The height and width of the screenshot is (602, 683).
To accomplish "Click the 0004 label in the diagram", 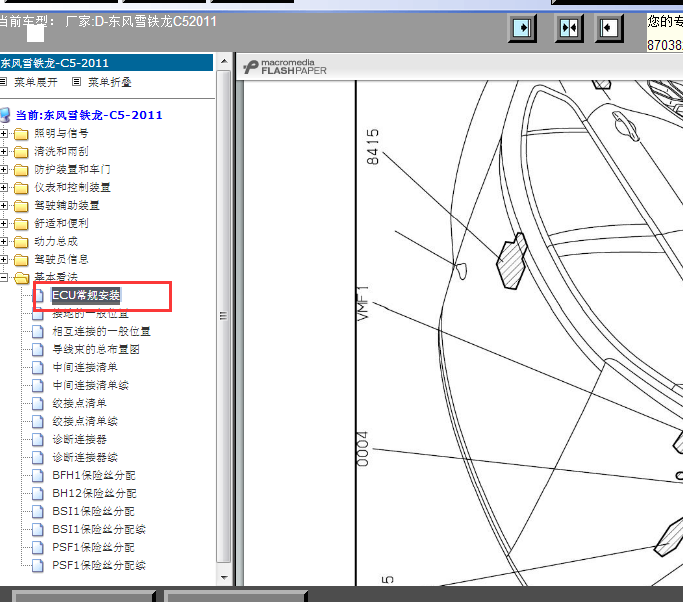I will point(362,449).
